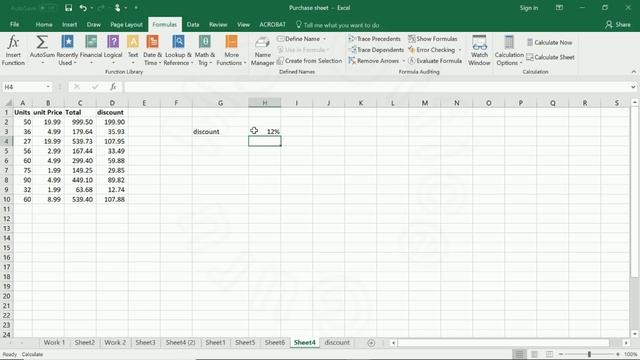Save the workbook with the save icon
Image resolution: width=640 pixels, height=360 pixels.
(x=69, y=8)
